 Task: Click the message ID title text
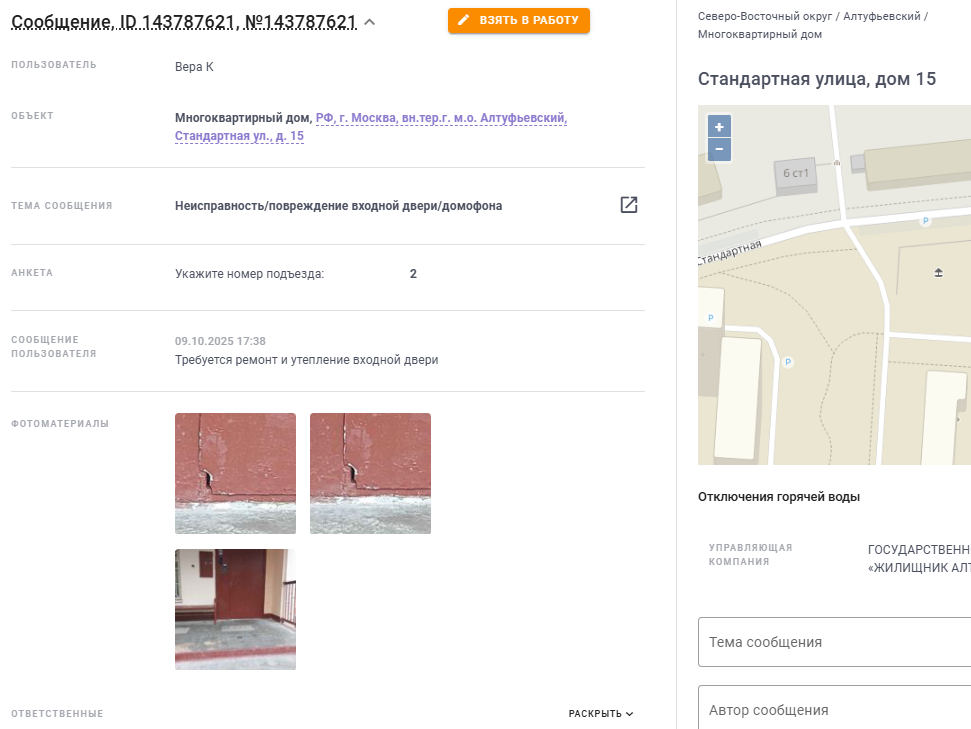point(184,22)
